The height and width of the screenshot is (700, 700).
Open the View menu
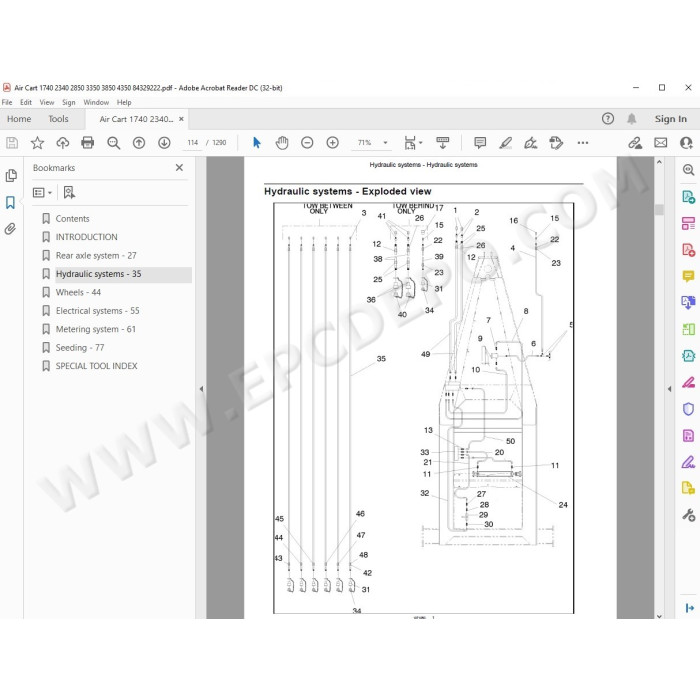click(x=47, y=102)
